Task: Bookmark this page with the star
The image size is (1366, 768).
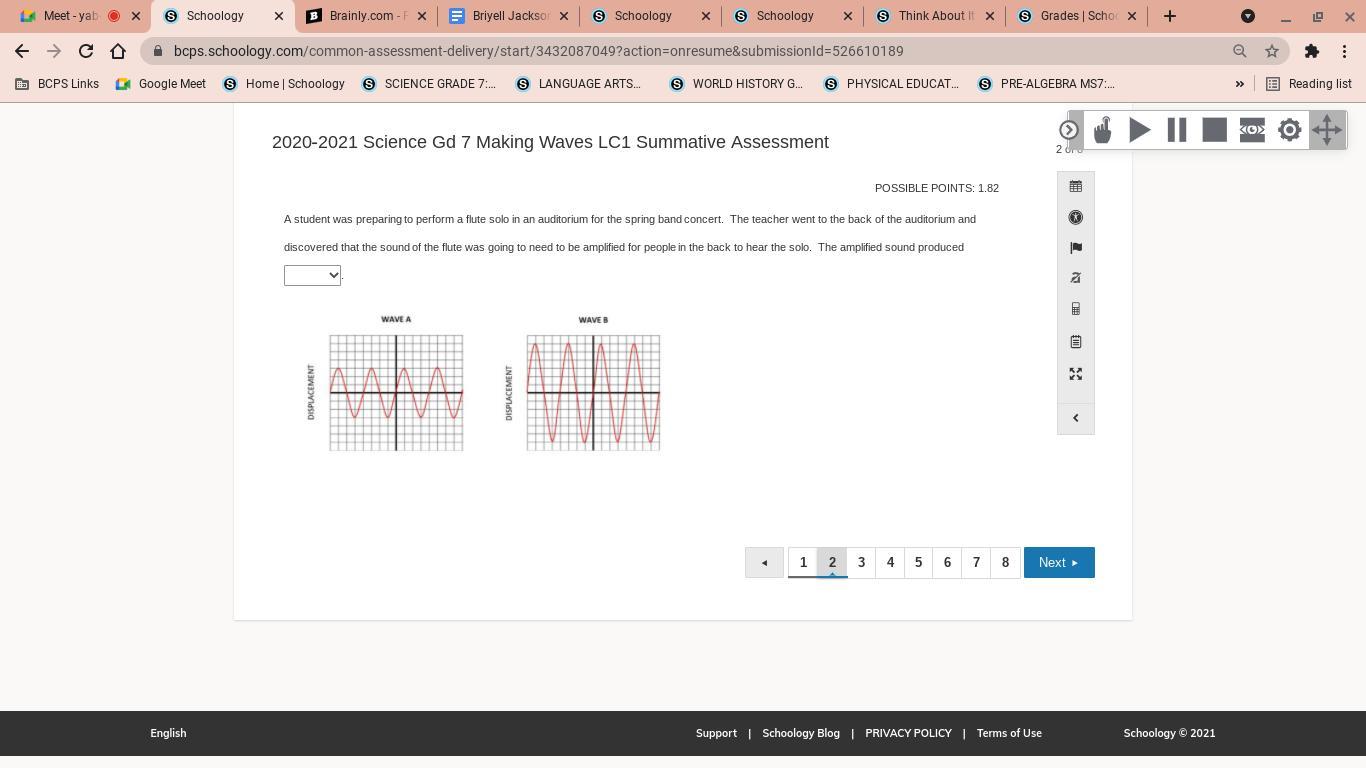Action: 1272,51
